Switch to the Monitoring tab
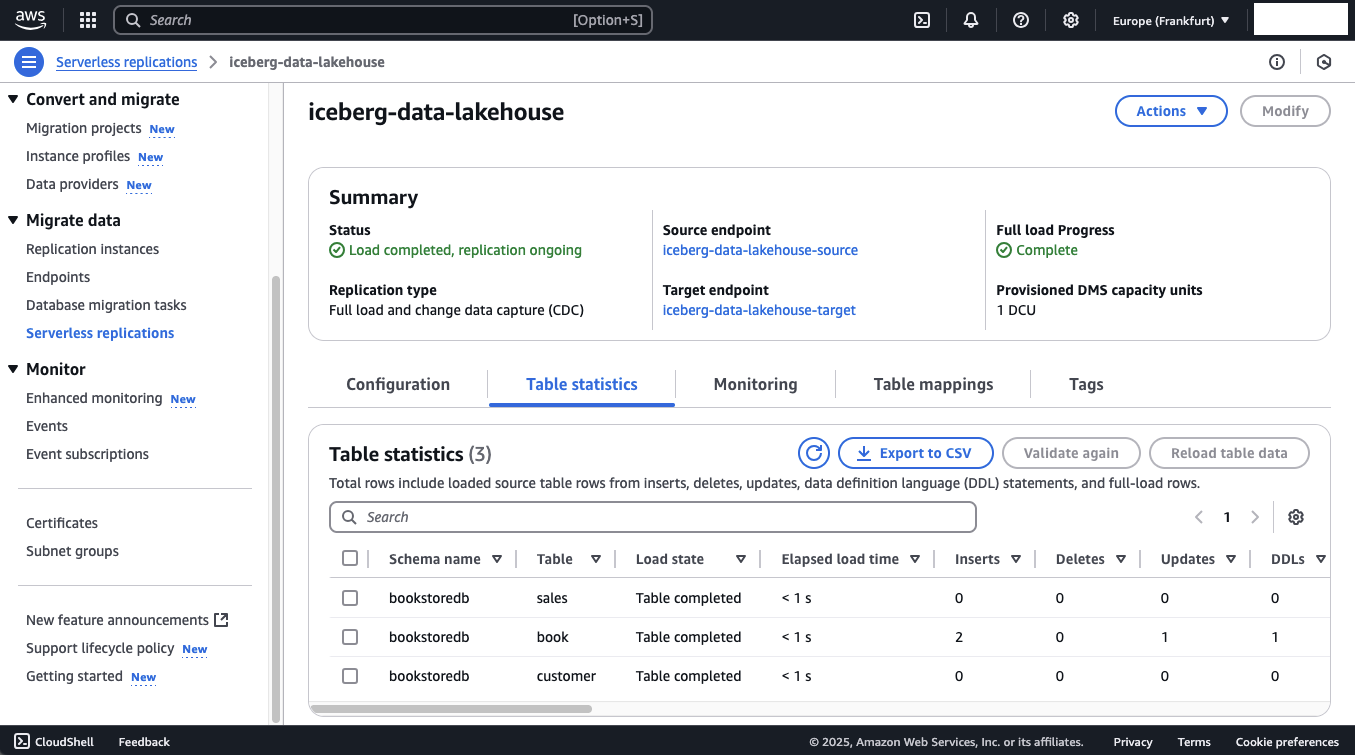The image size is (1355, 755). [755, 384]
